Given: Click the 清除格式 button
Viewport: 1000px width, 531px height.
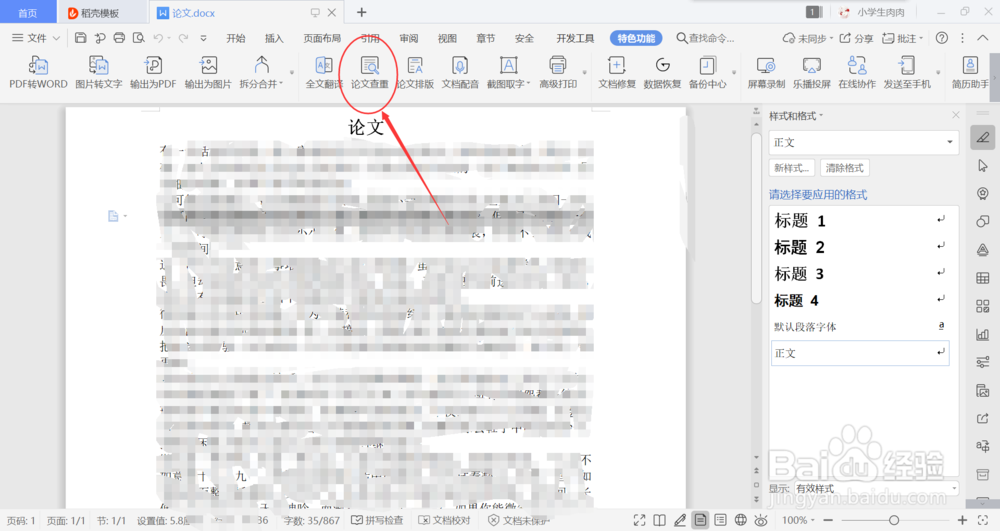Looking at the screenshot, I should (844, 168).
